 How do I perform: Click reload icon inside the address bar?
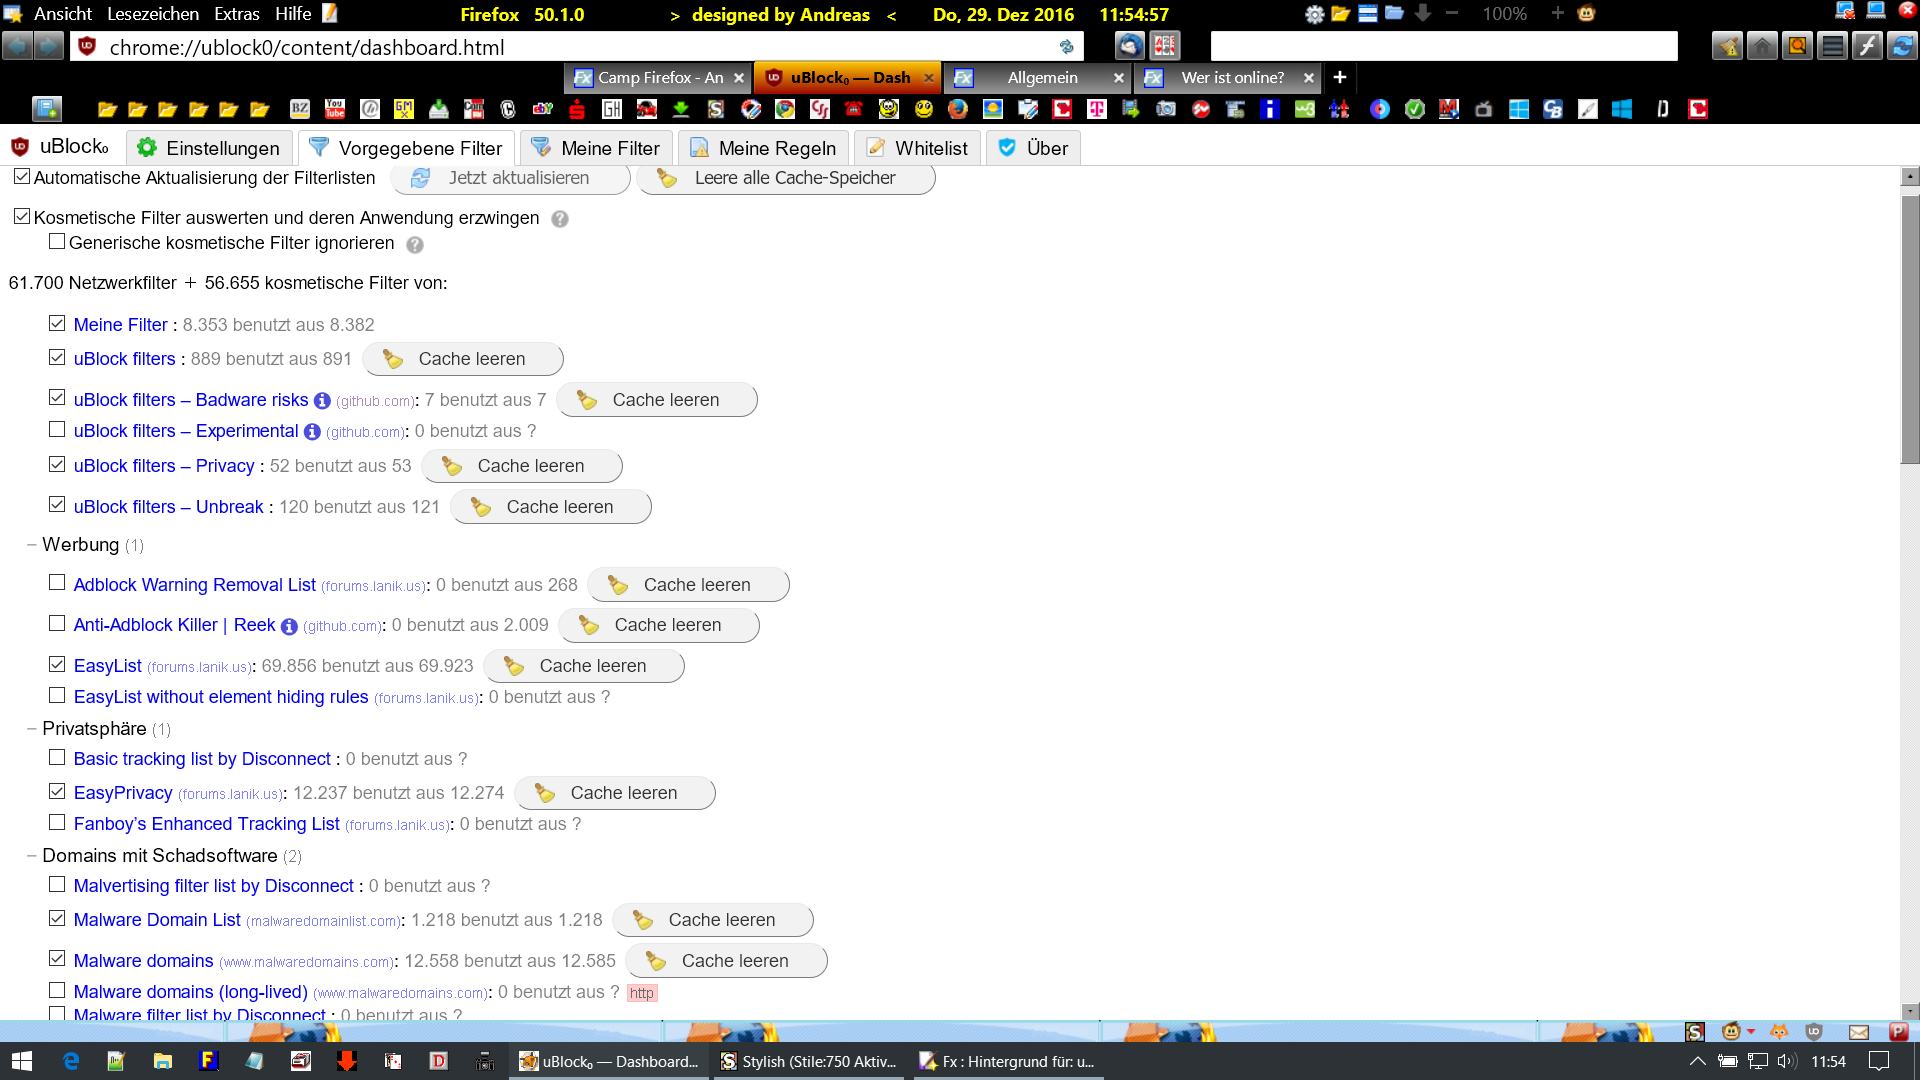[x=1066, y=47]
